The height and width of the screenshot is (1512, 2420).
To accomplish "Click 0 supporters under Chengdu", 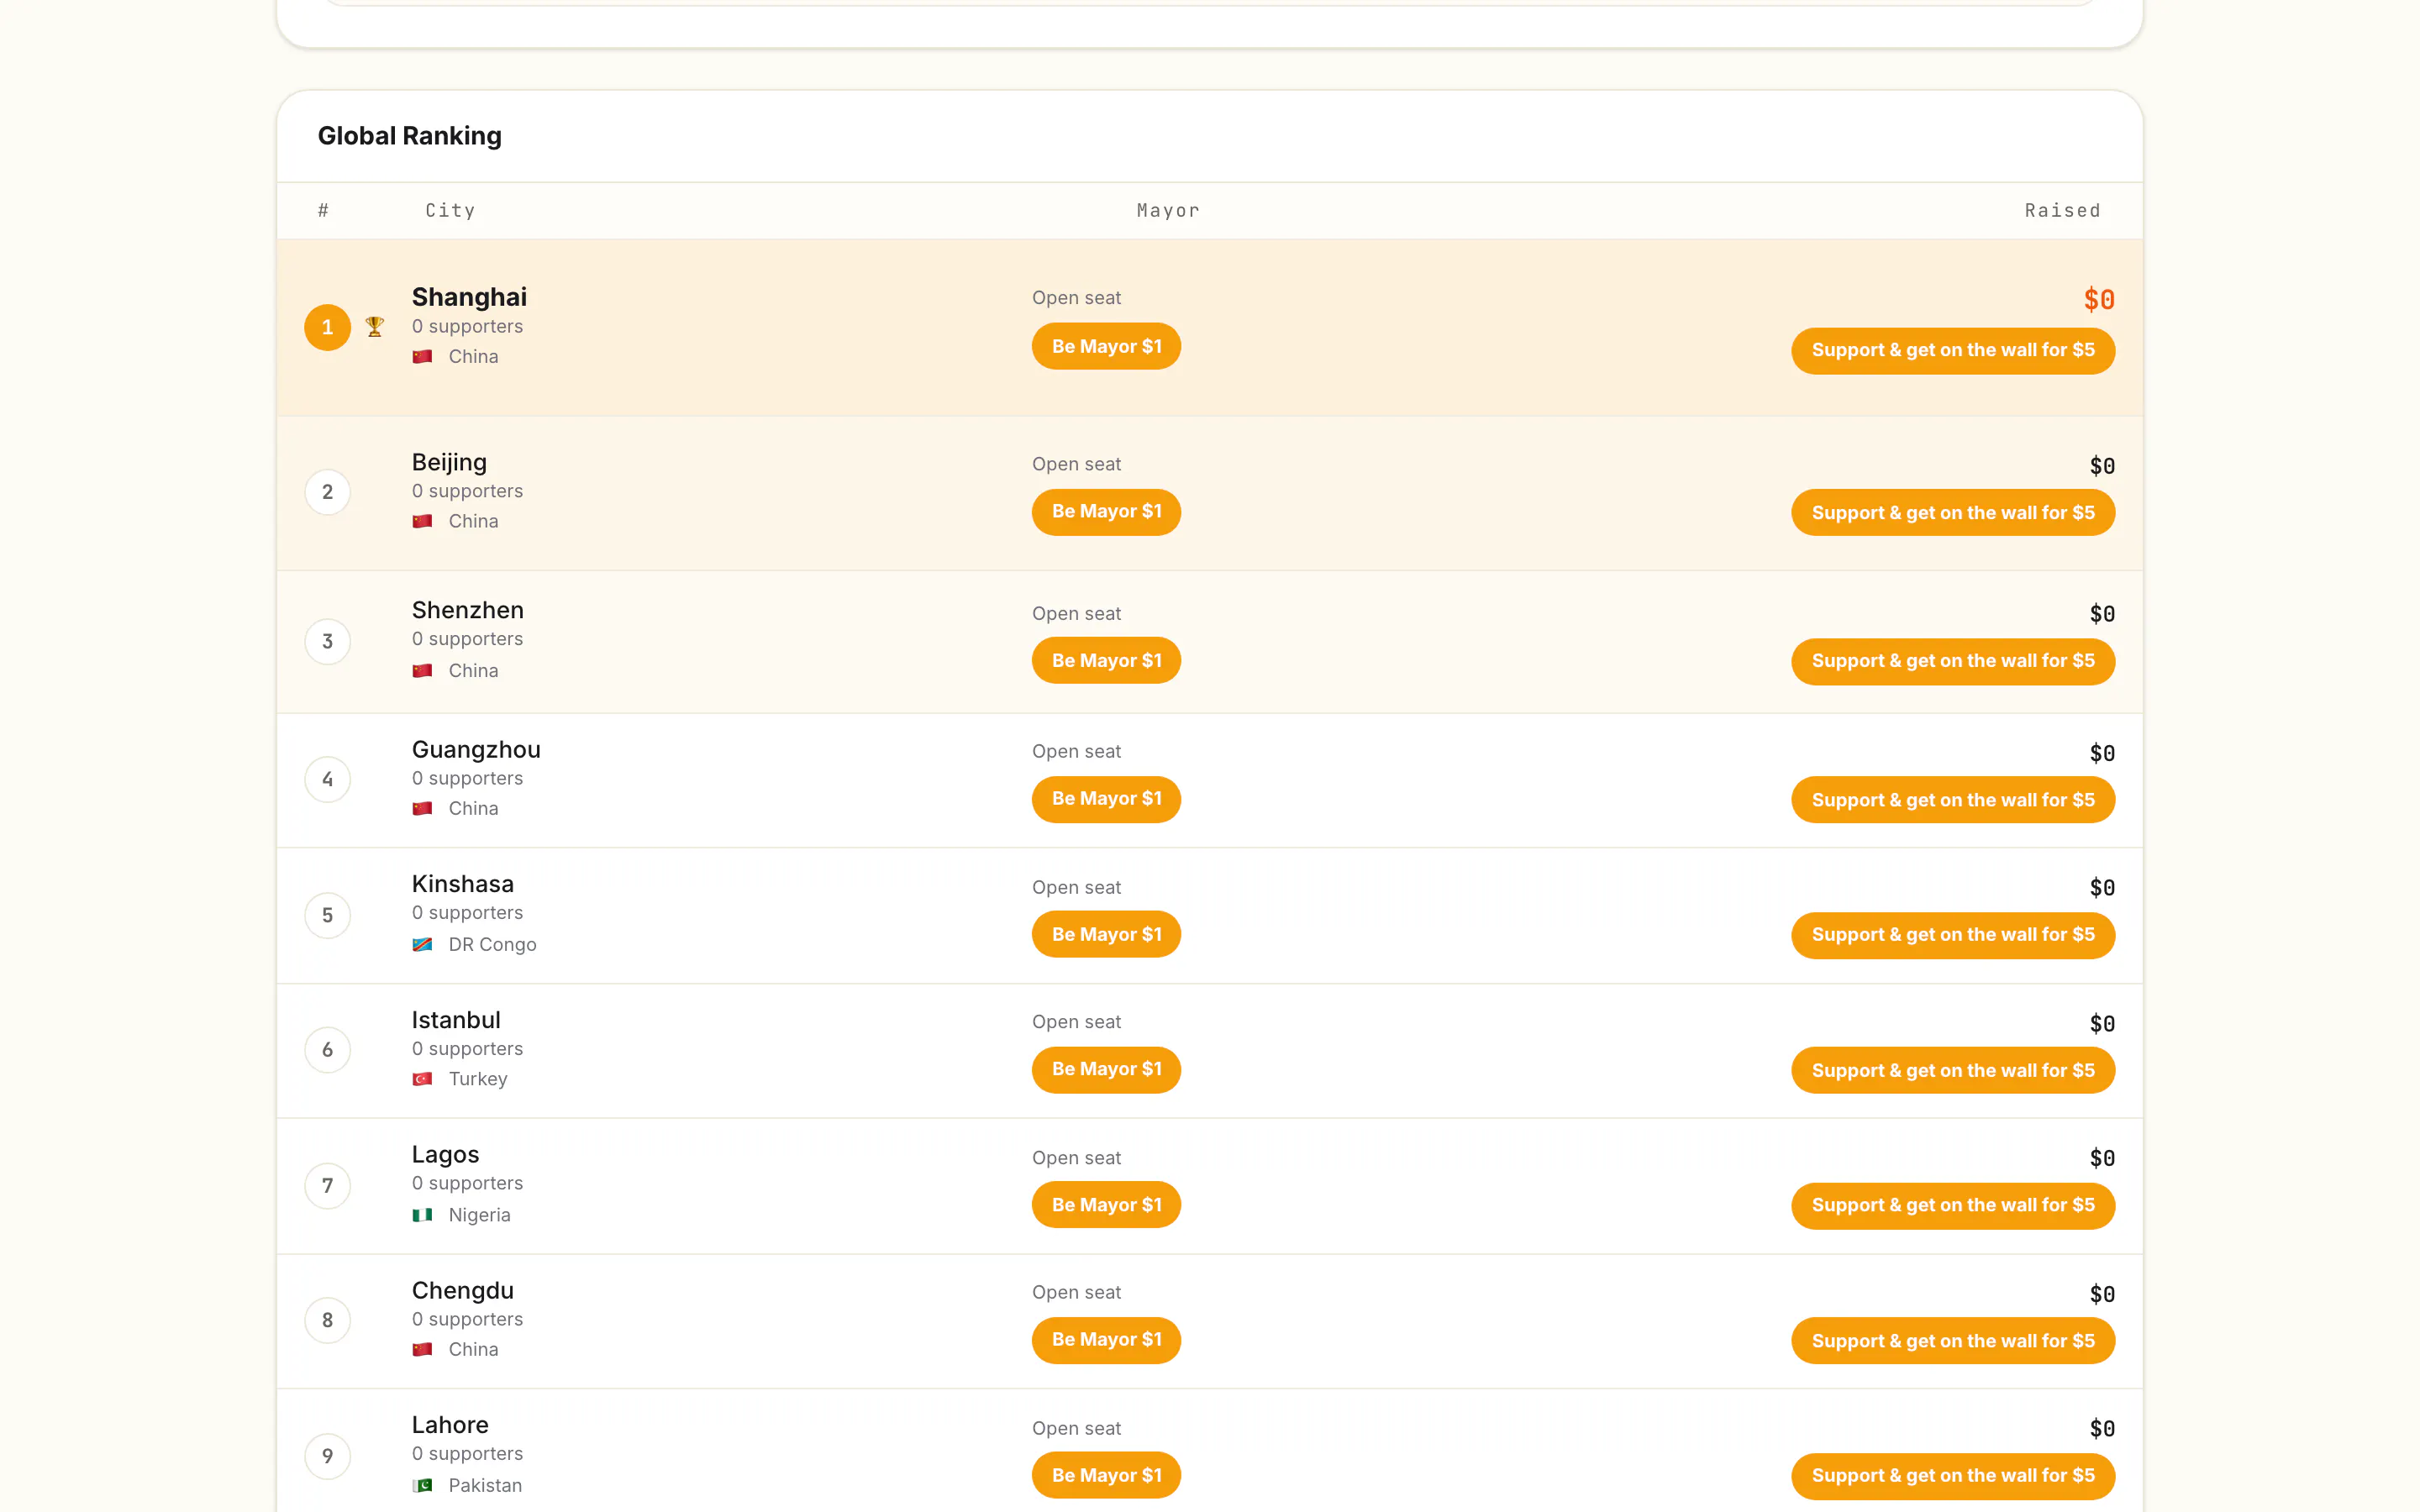I will click(x=467, y=1319).
